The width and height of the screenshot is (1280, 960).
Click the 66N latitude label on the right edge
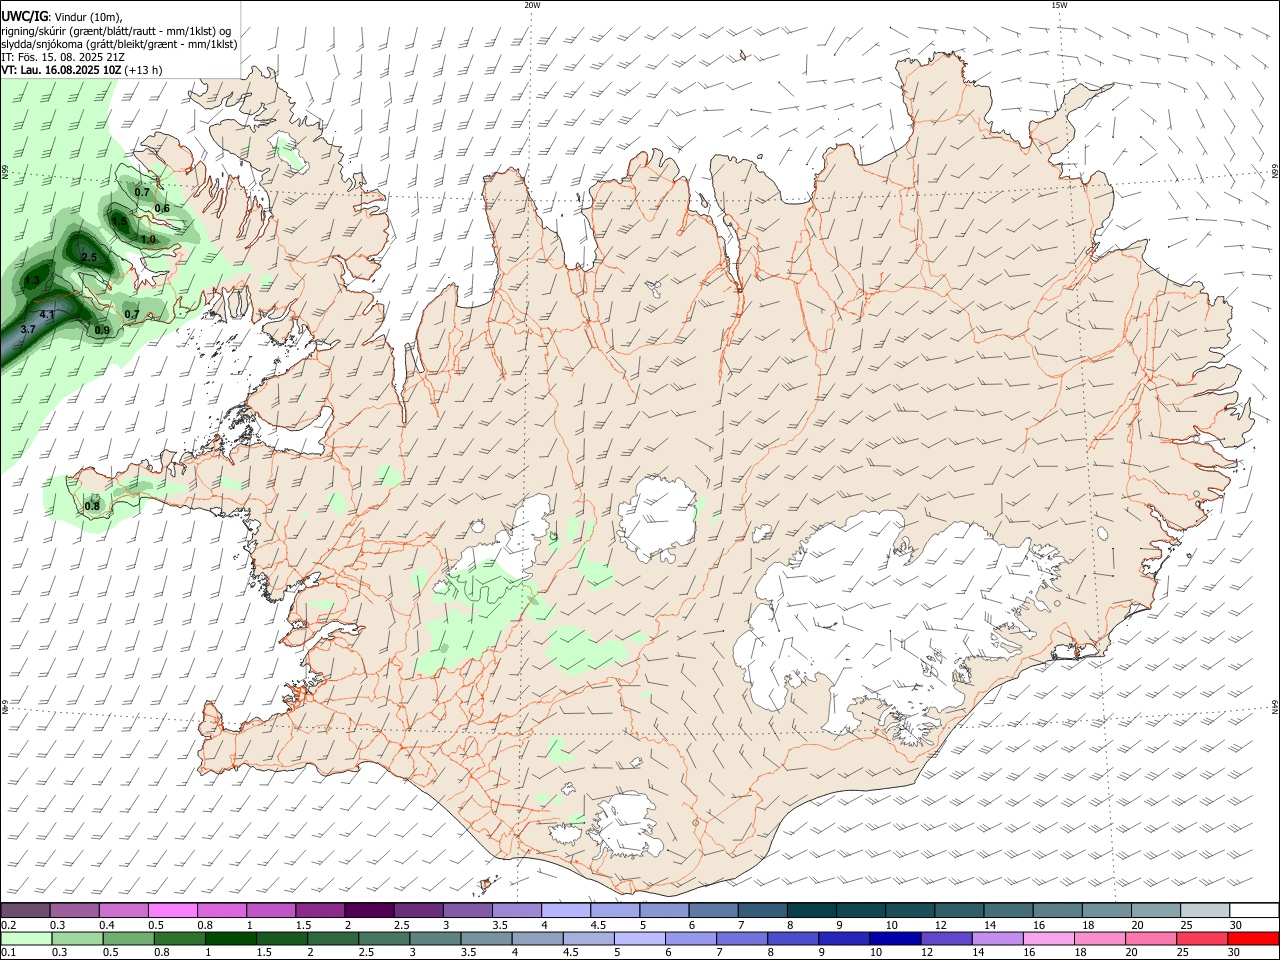tap(1275, 172)
